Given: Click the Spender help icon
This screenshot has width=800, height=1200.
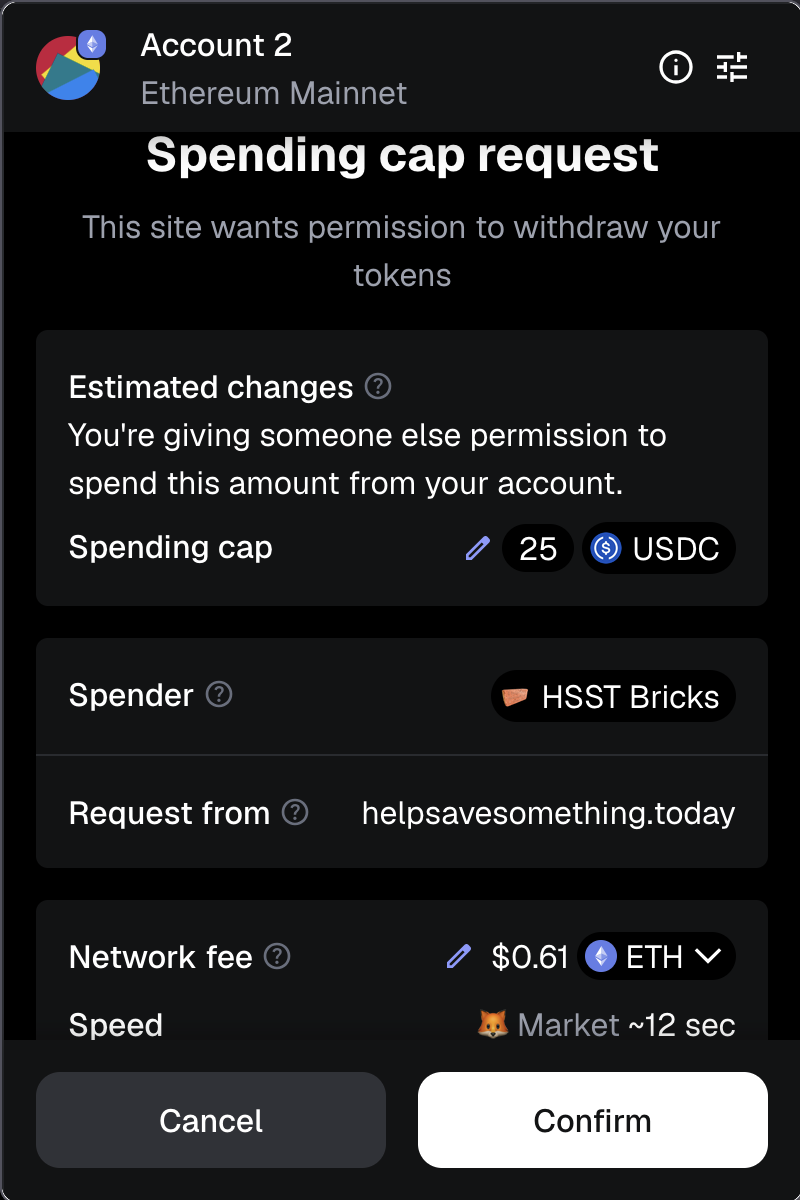Looking at the screenshot, I should tap(218, 695).
